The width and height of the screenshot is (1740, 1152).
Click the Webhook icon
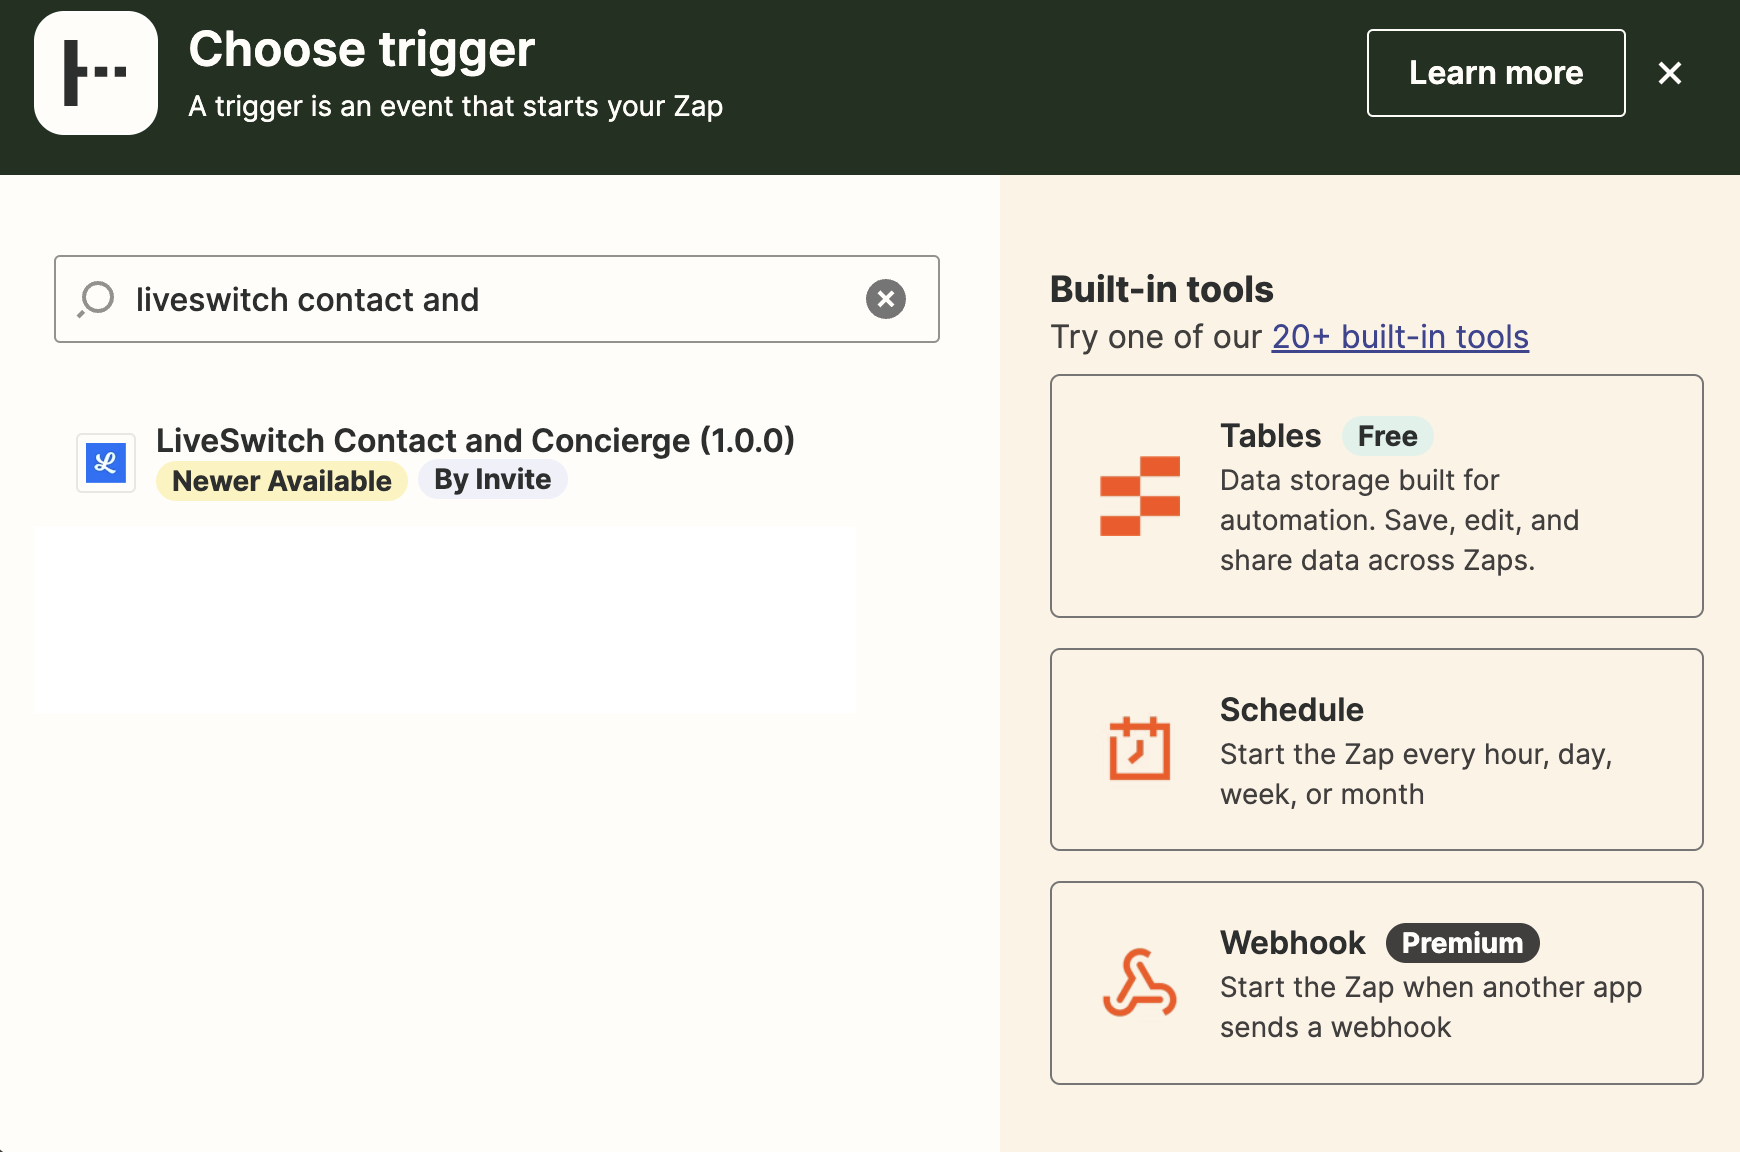[1140, 983]
